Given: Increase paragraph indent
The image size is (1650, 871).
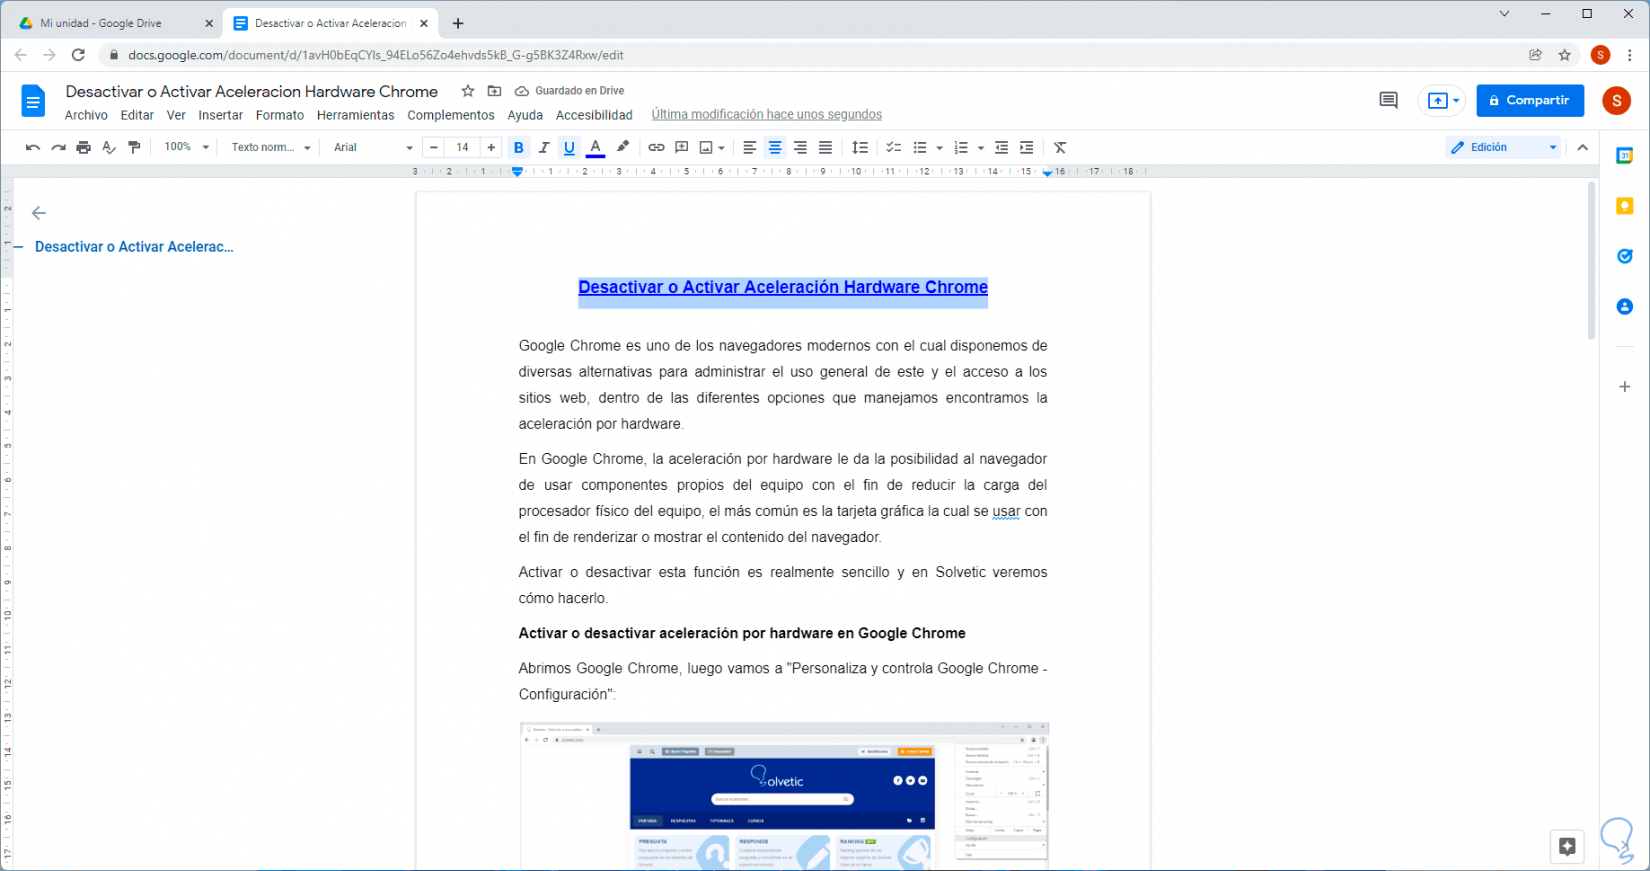Looking at the screenshot, I should click(1026, 147).
